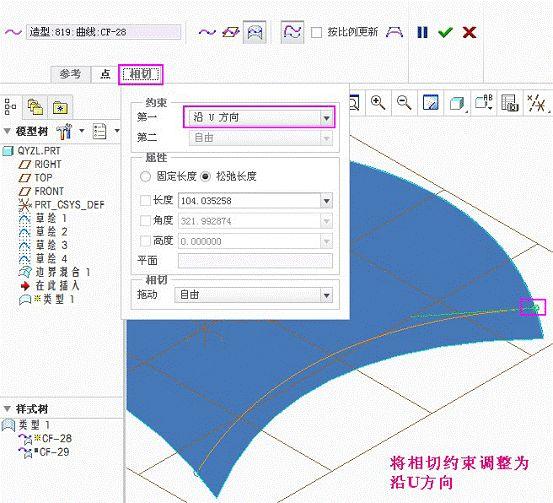Open the model tree show list icon
This screenshot has width=553, height=503.
99,131
